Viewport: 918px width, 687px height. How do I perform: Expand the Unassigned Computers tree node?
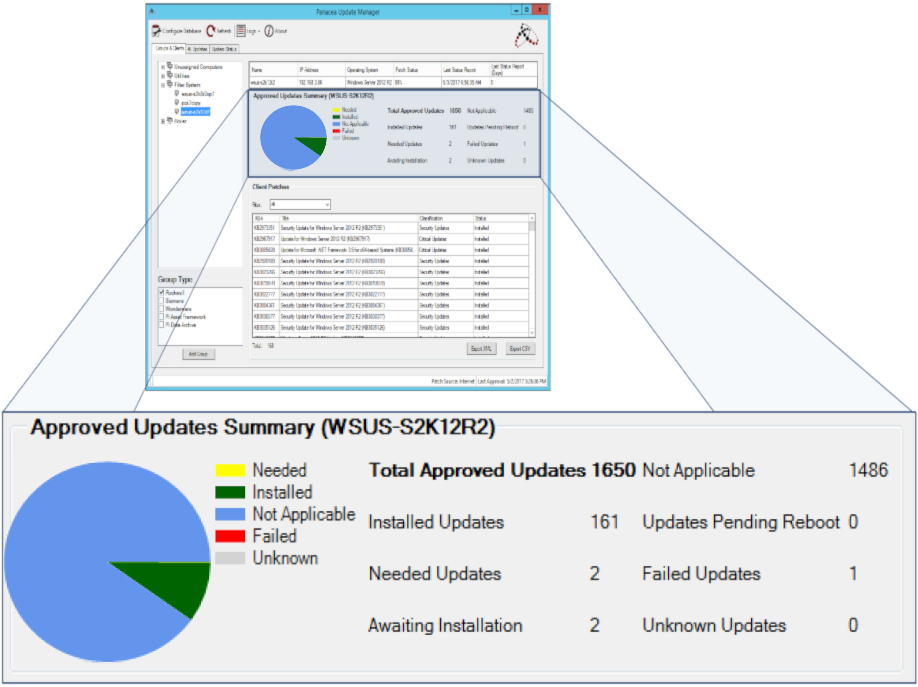[163, 67]
